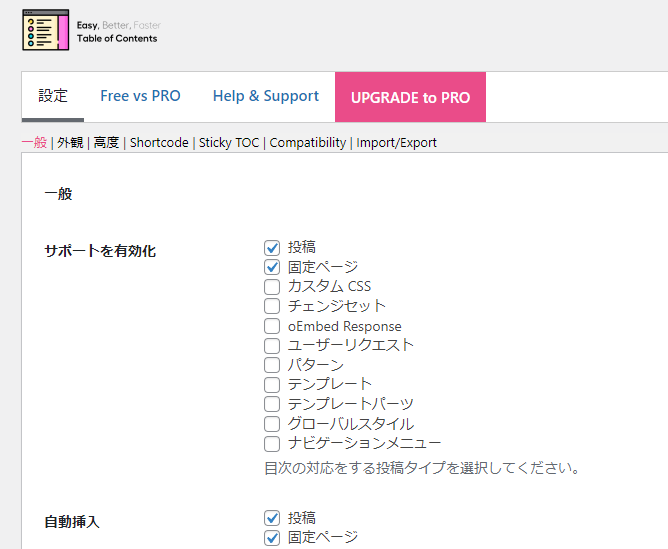
Task: Uncheck 投稿 under 自動挿入
Action: [x=272, y=518]
